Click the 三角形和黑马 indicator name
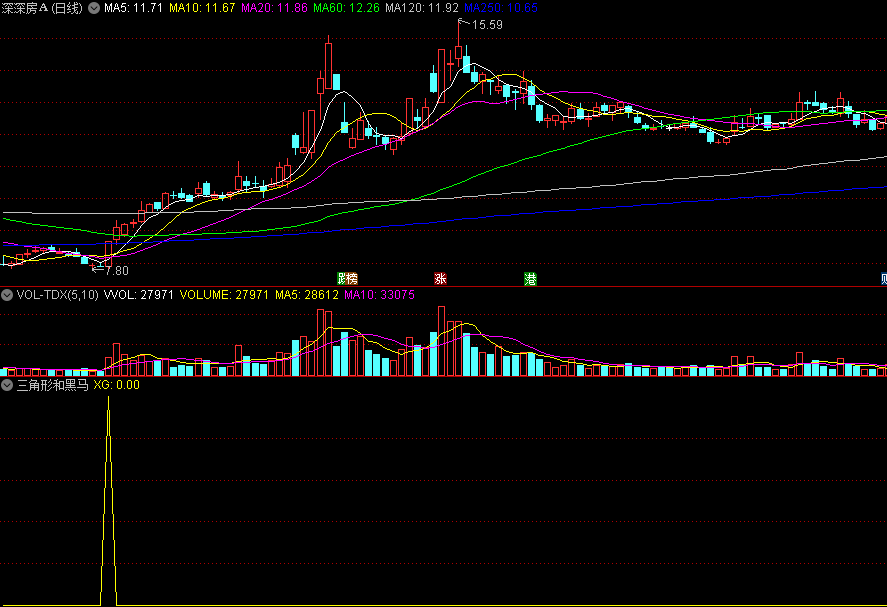The image size is (887, 607). click(53, 385)
